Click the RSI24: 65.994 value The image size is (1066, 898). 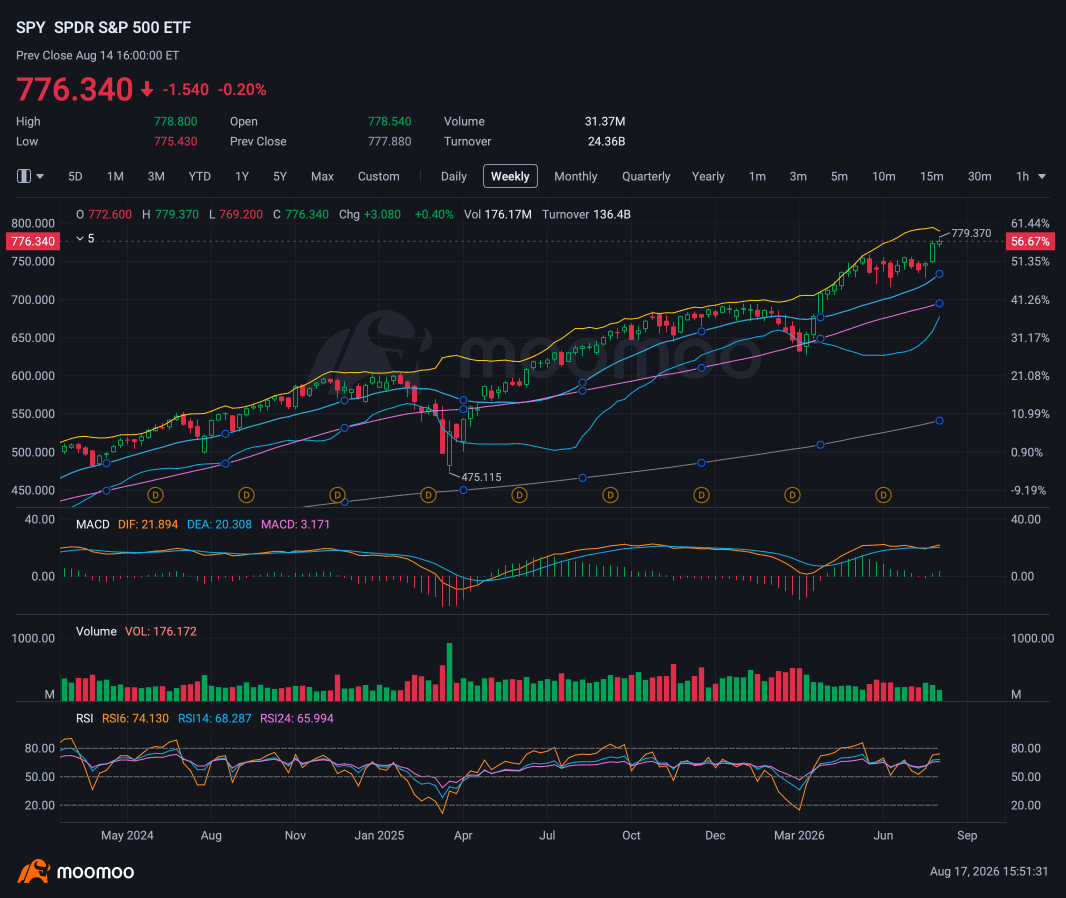tap(297, 718)
